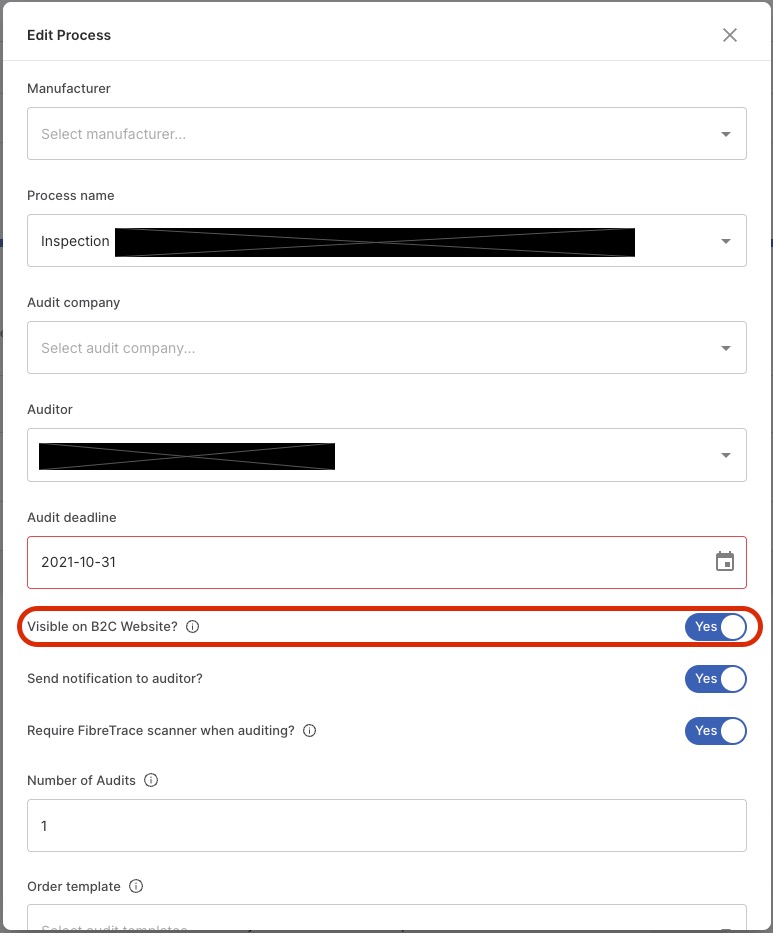Expand the Audit company dropdown arrow

(725, 348)
